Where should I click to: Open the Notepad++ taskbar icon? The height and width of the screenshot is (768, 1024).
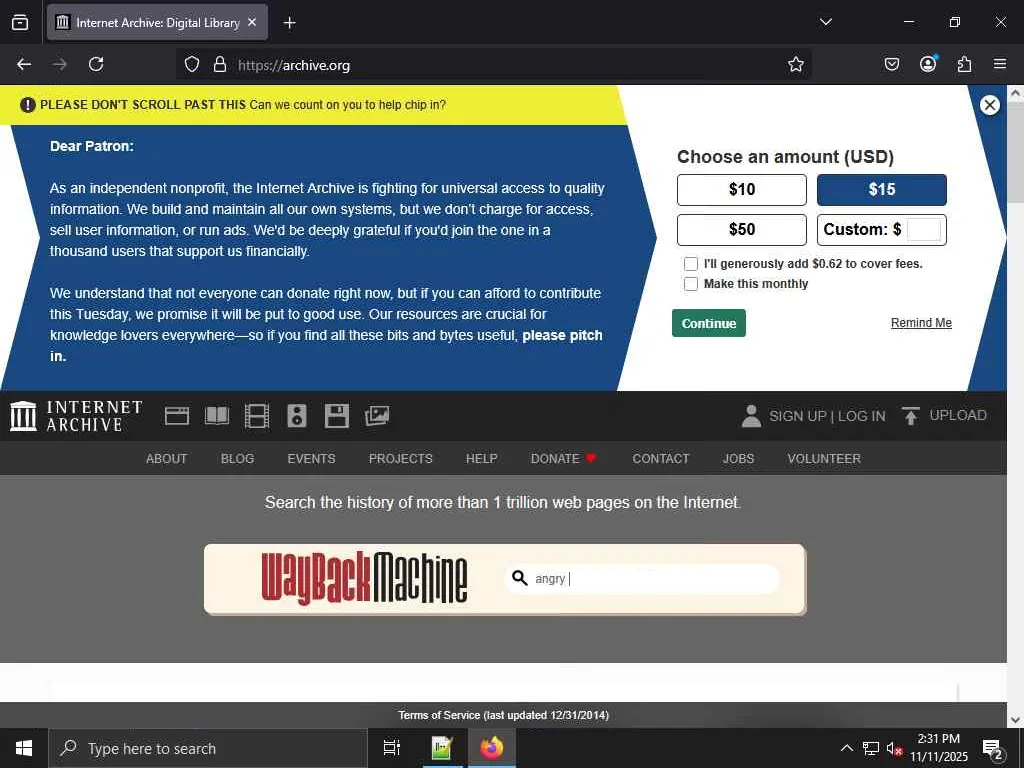coord(441,748)
